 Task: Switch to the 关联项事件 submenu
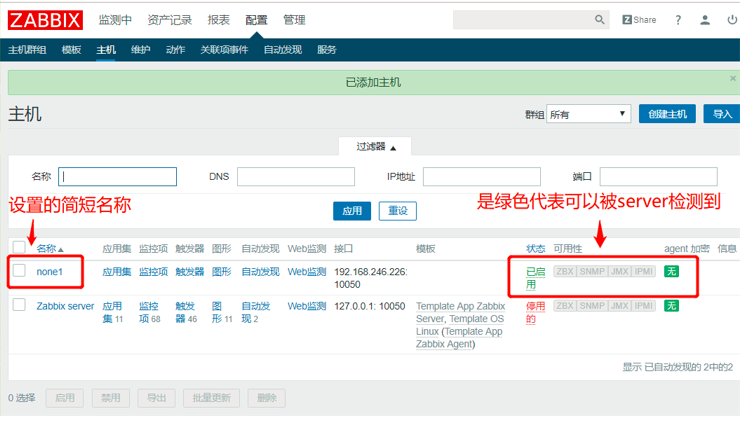(x=224, y=50)
